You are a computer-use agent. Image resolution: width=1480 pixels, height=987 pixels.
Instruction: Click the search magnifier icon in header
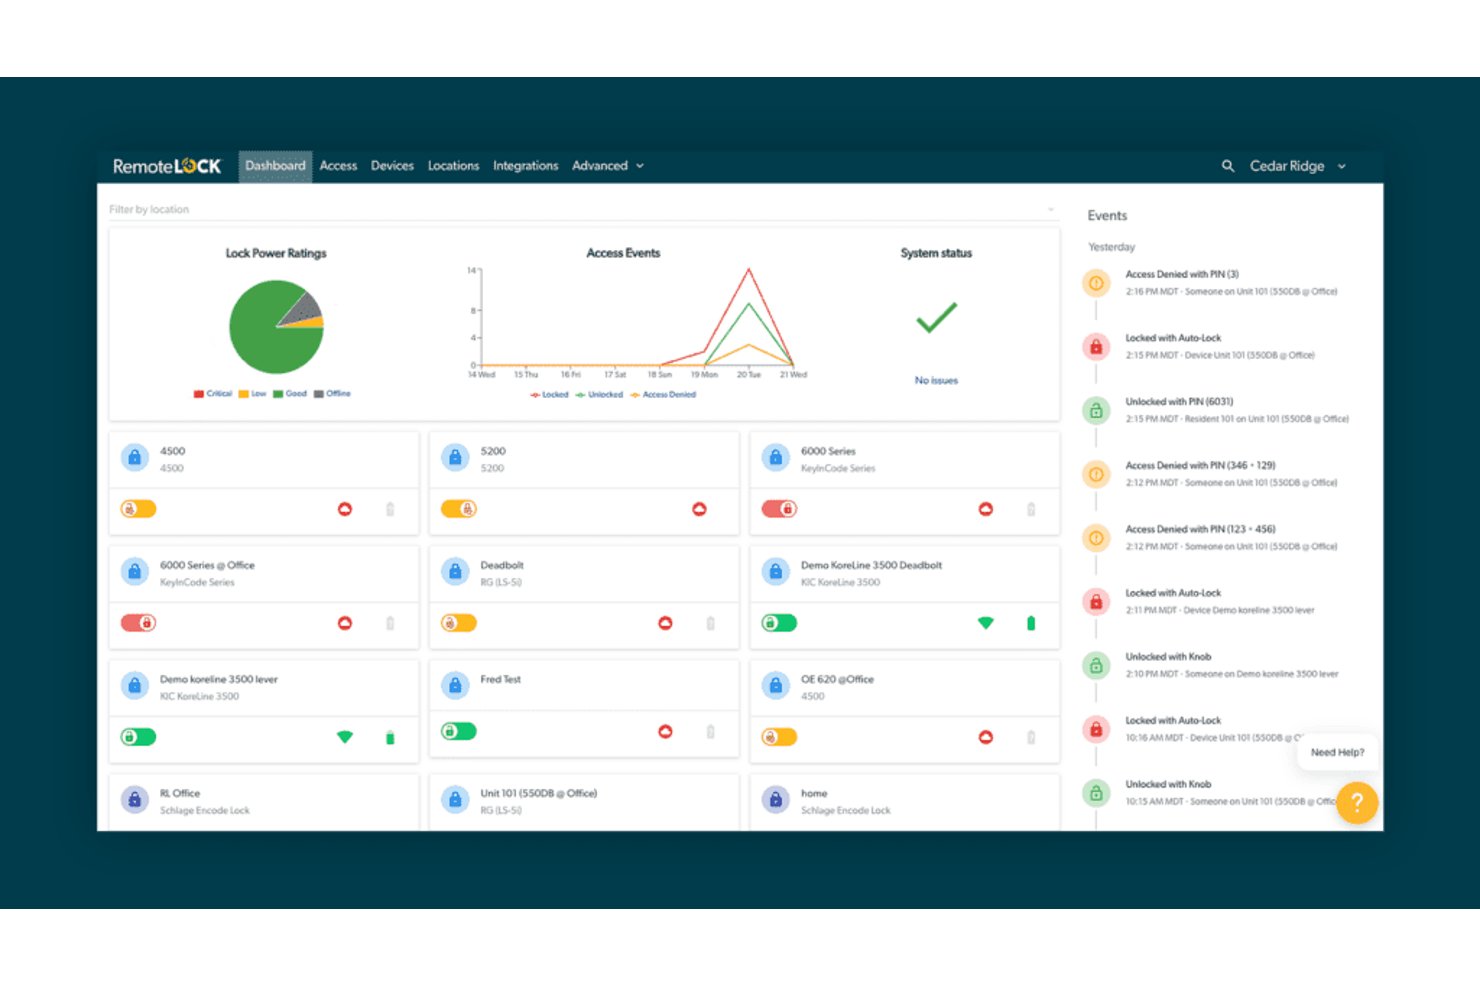click(1228, 166)
